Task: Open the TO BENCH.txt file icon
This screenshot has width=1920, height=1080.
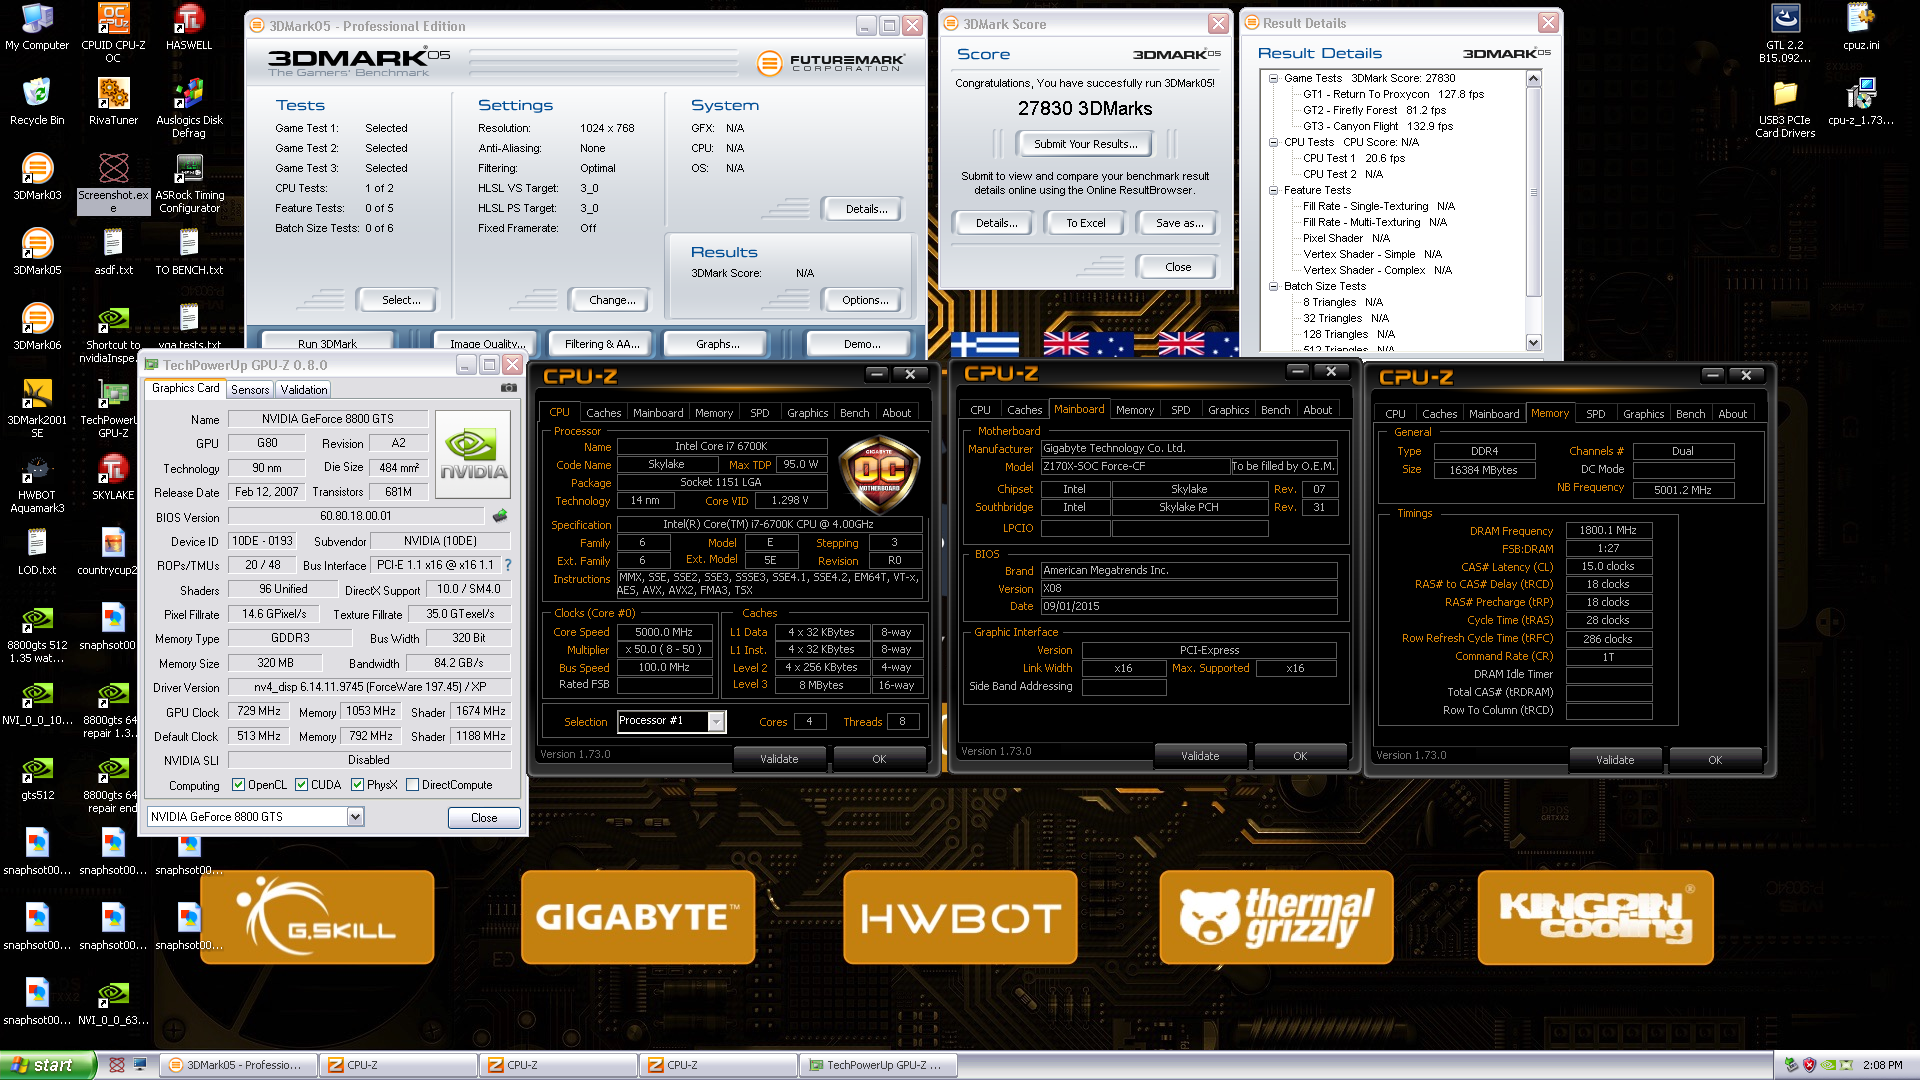Action: (189, 252)
